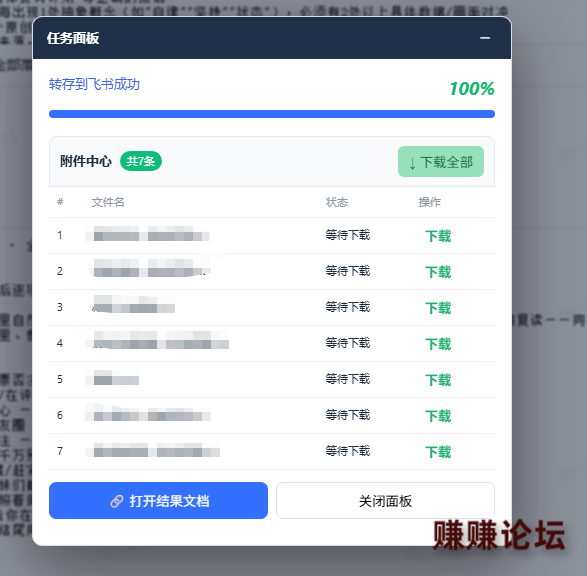Download file in row 7

pos(438,452)
